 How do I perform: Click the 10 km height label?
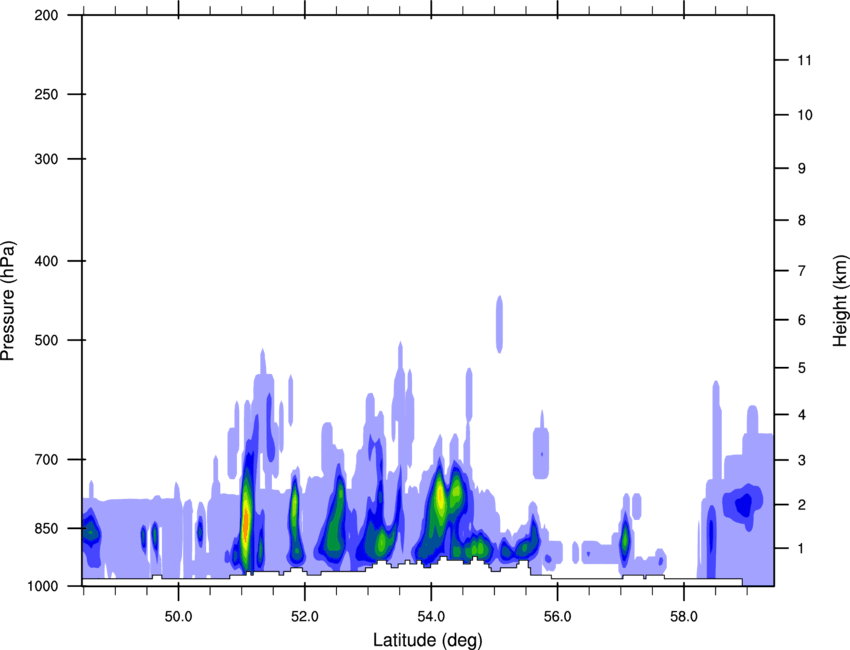(x=805, y=115)
